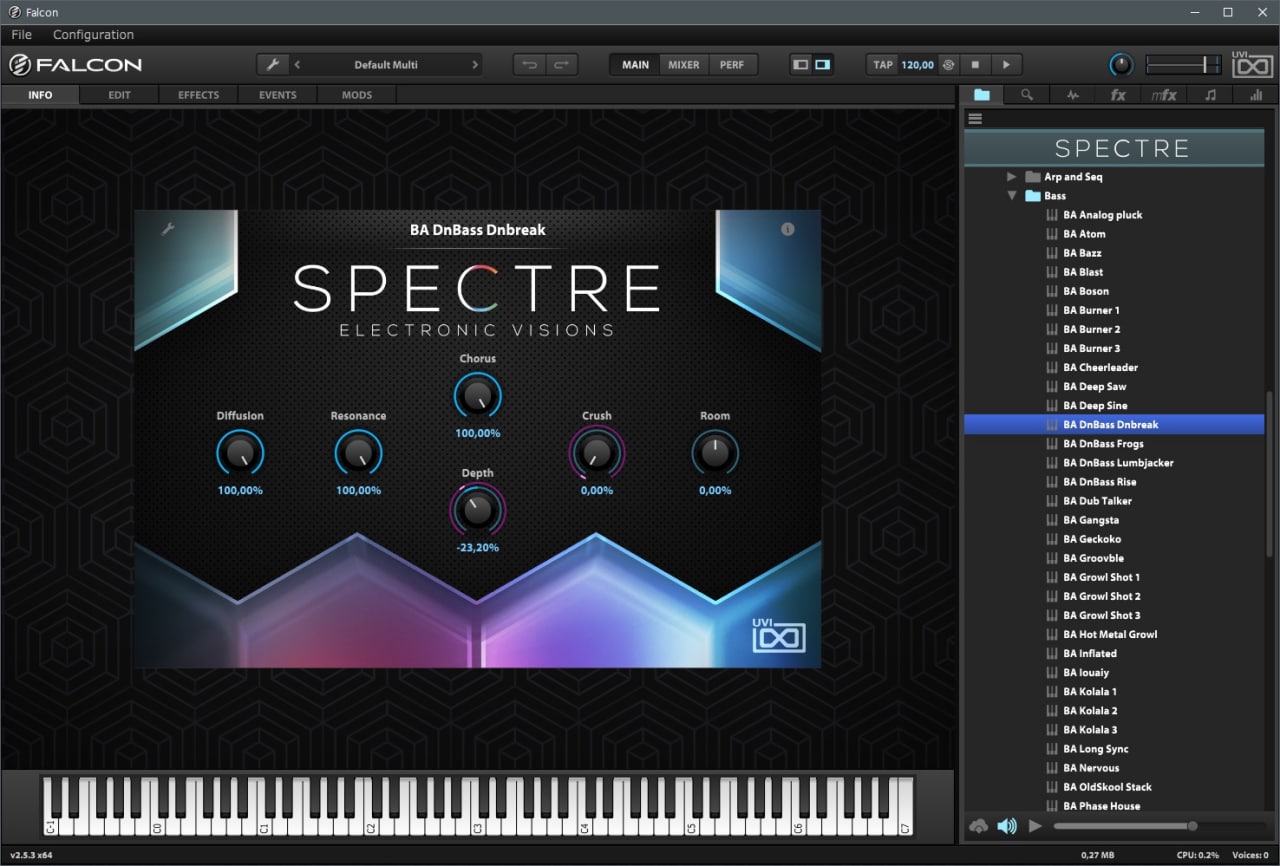
Task: Open the Configuration menu
Action: [93, 34]
